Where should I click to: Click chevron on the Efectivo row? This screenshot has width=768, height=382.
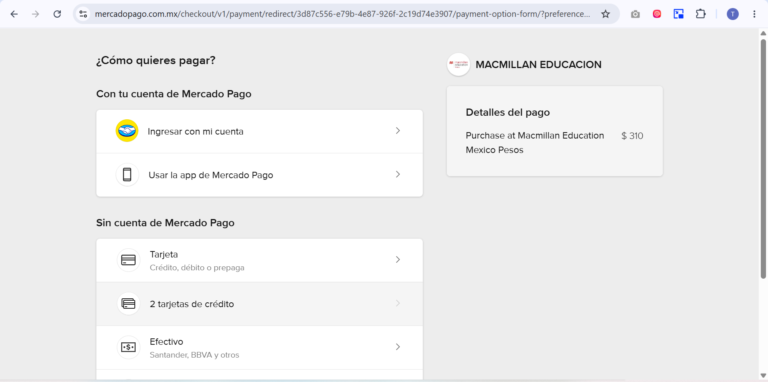pos(398,347)
